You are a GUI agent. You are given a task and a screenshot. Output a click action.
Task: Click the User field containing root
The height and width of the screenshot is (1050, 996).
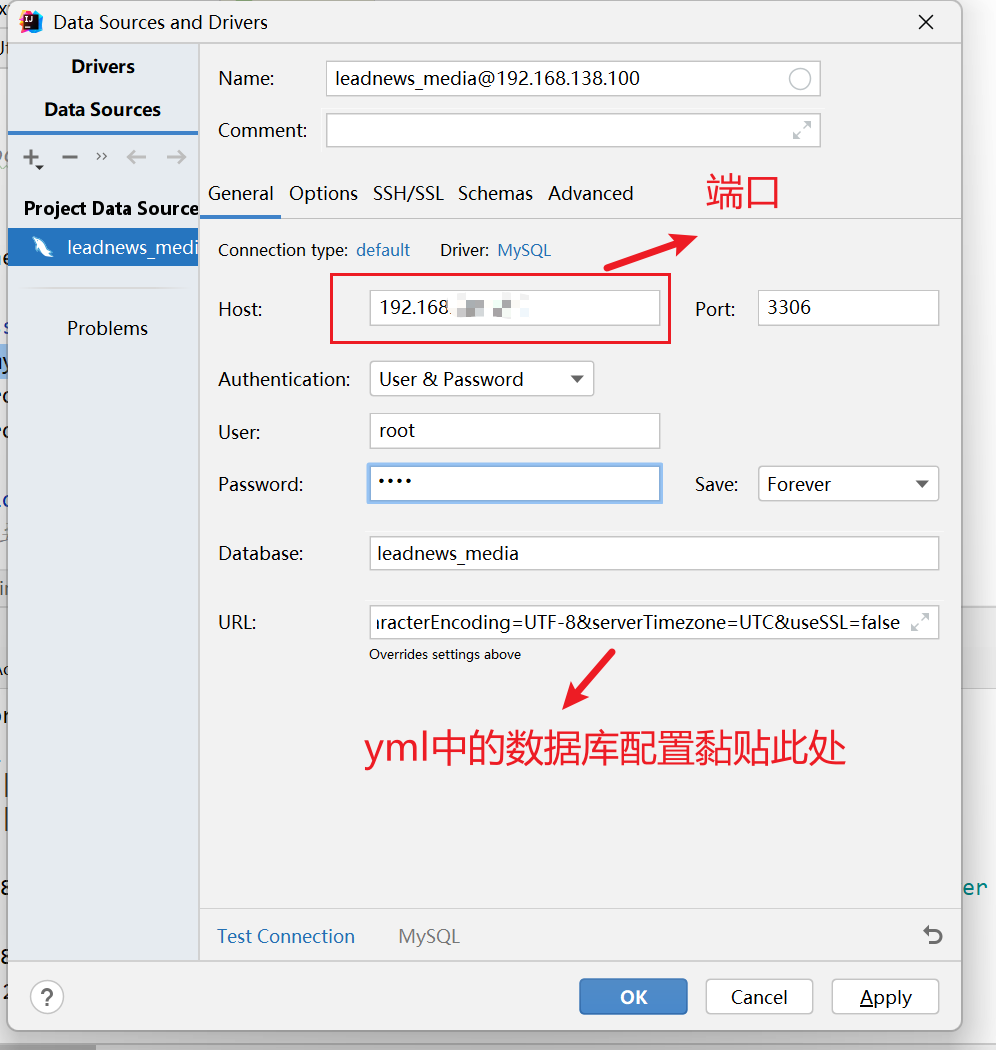click(x=514, y=431)
